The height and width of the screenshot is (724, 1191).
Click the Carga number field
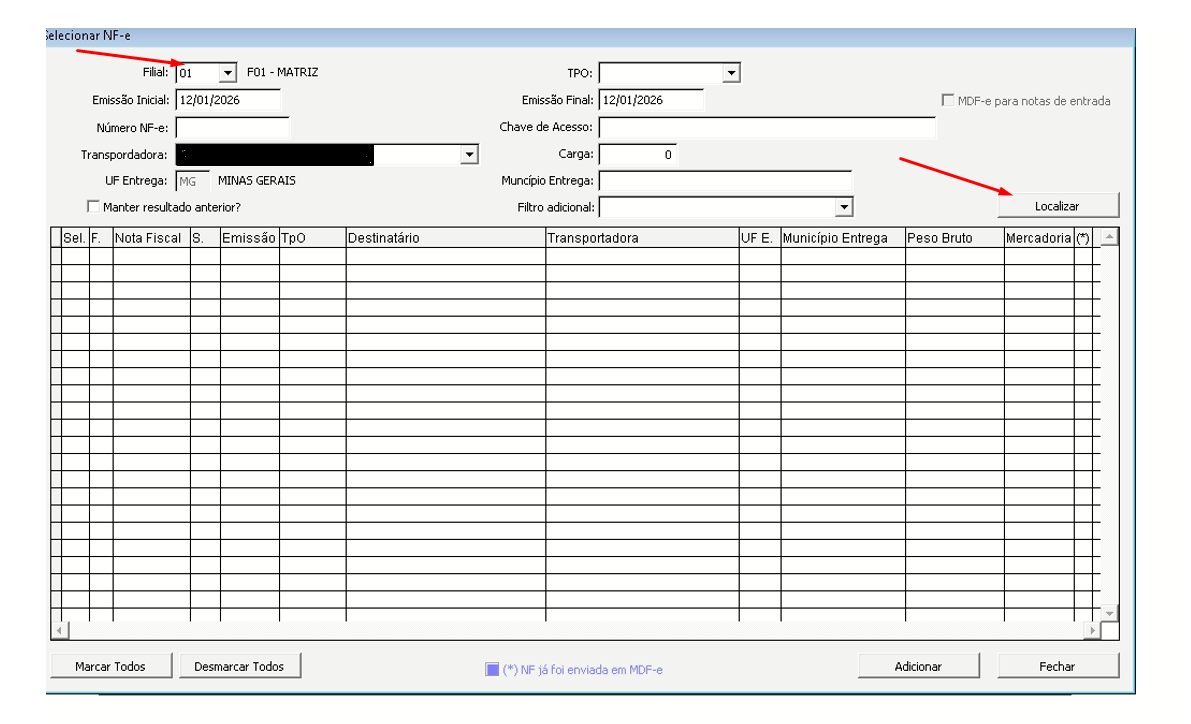[637, 155]
